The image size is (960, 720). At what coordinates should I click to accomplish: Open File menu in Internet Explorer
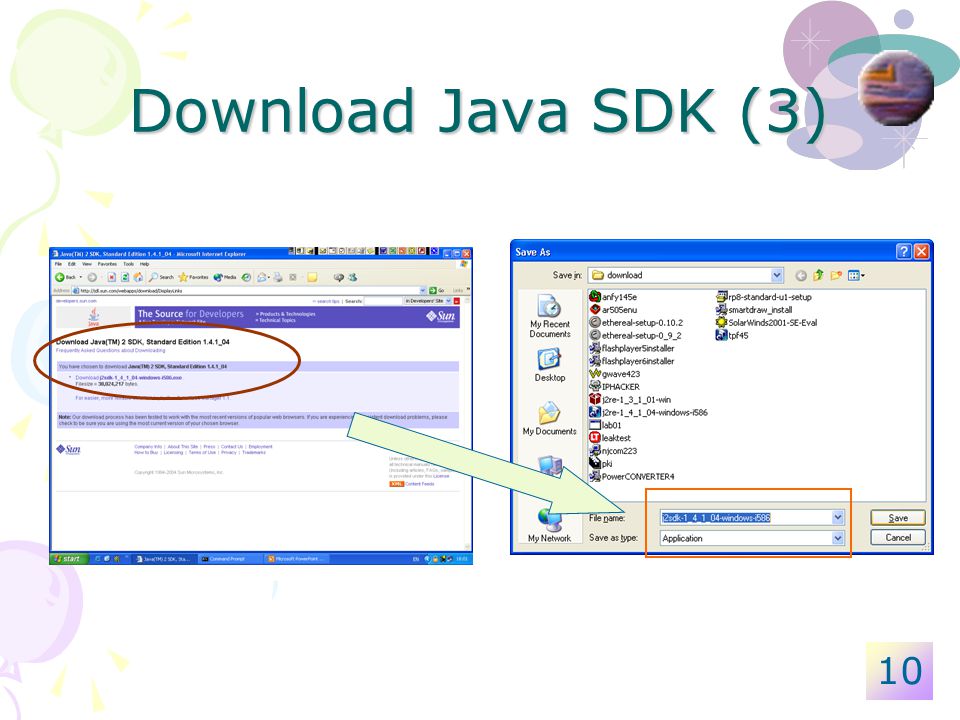coord(58,264)
